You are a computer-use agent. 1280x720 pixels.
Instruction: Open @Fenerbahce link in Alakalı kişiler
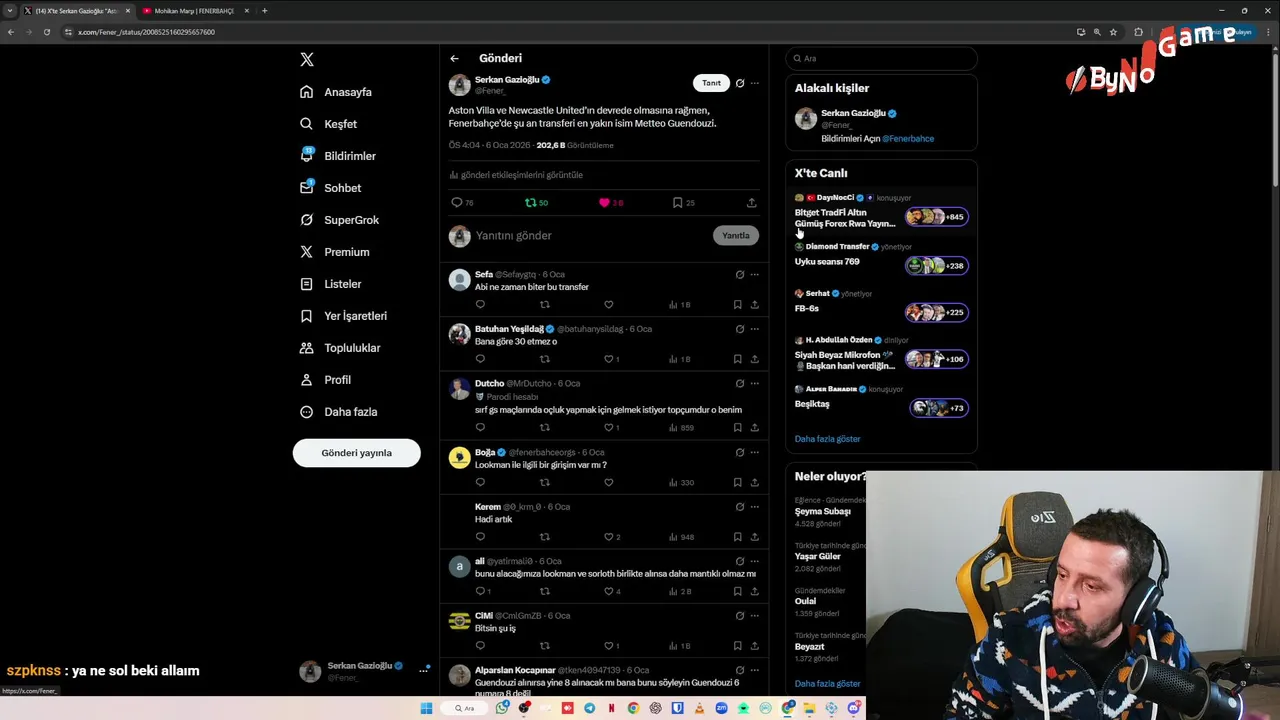(x=908, y=139)
